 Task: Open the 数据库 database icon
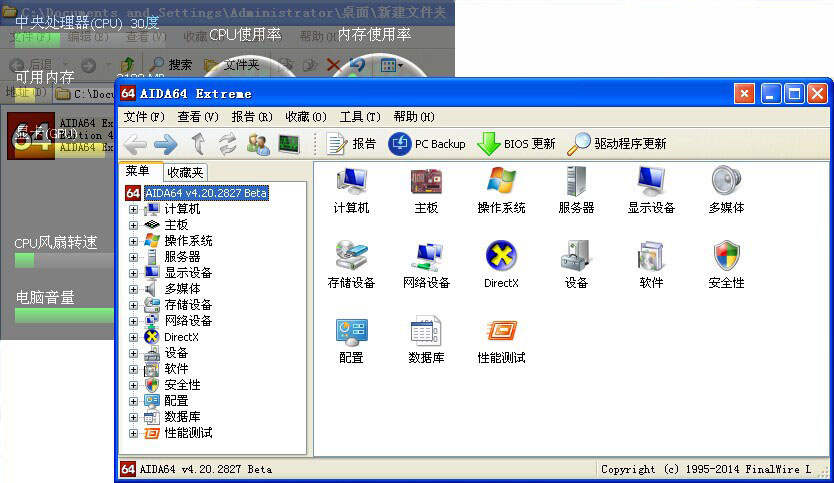pyautogui.click(x=426, y=340)
